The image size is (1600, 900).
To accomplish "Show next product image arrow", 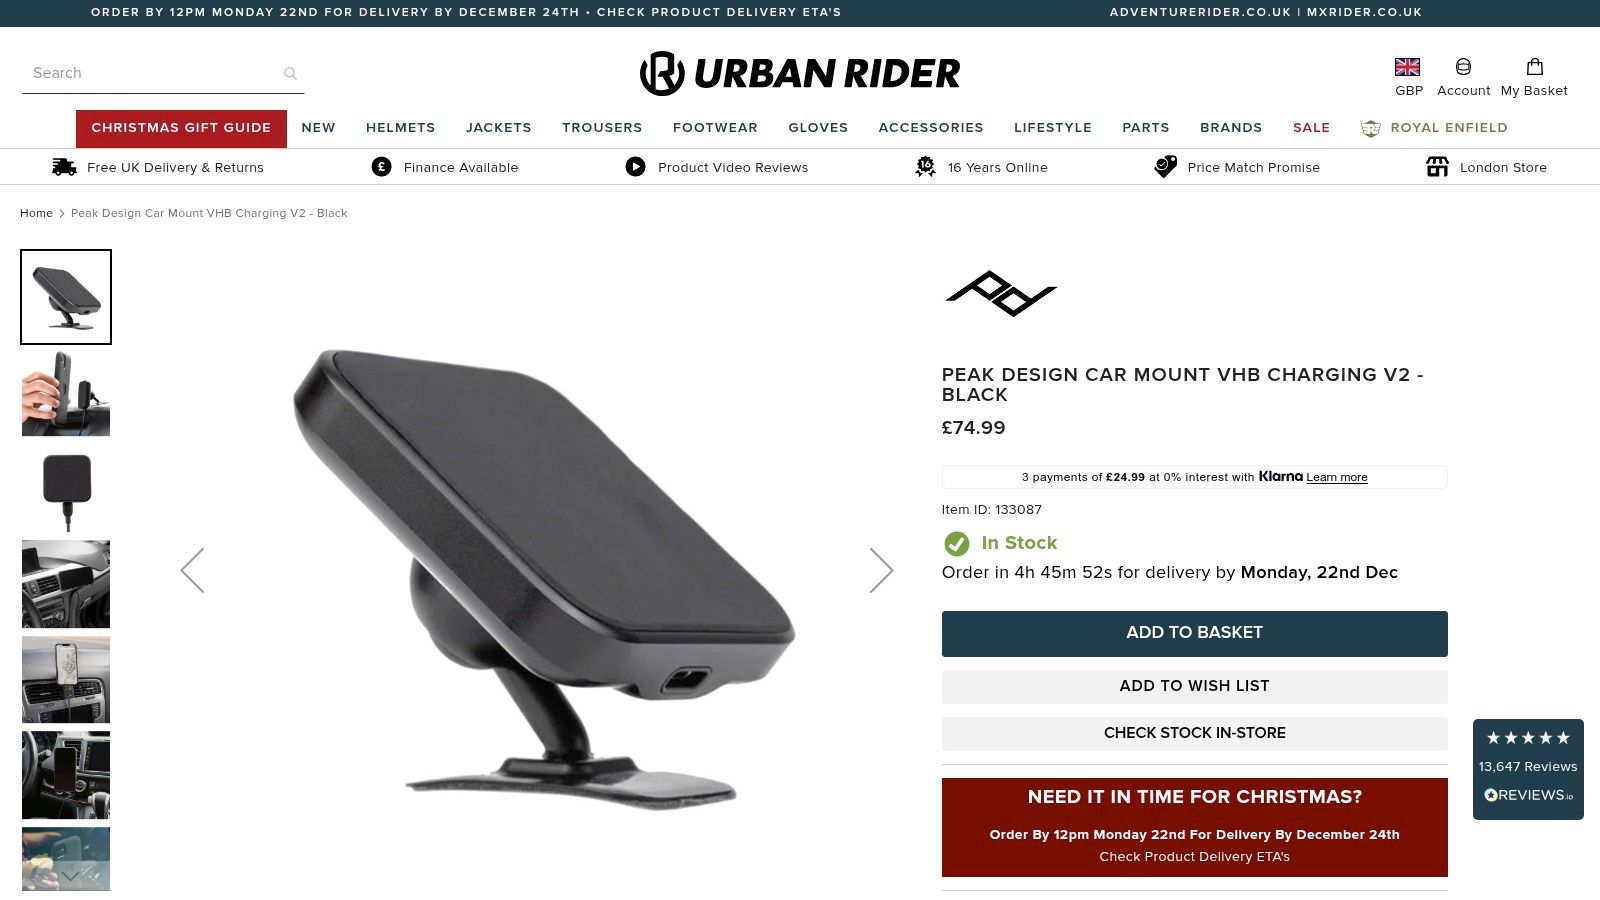I will coord(881,570).
